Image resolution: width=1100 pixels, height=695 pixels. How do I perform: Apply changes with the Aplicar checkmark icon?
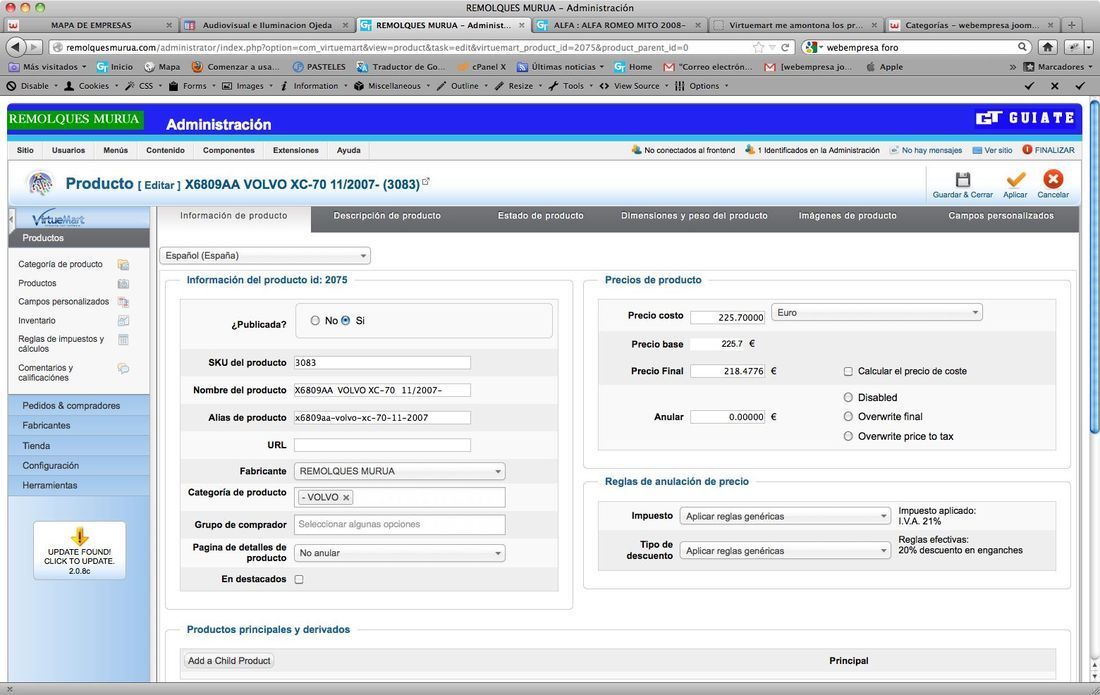pyautogui.click(x=1015, y=179)
